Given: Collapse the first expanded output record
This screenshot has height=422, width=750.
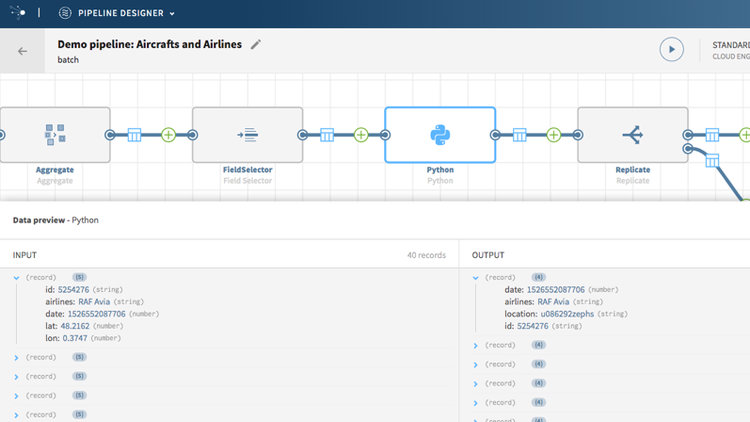Looking at the screenshot, I should pos(476,277).
